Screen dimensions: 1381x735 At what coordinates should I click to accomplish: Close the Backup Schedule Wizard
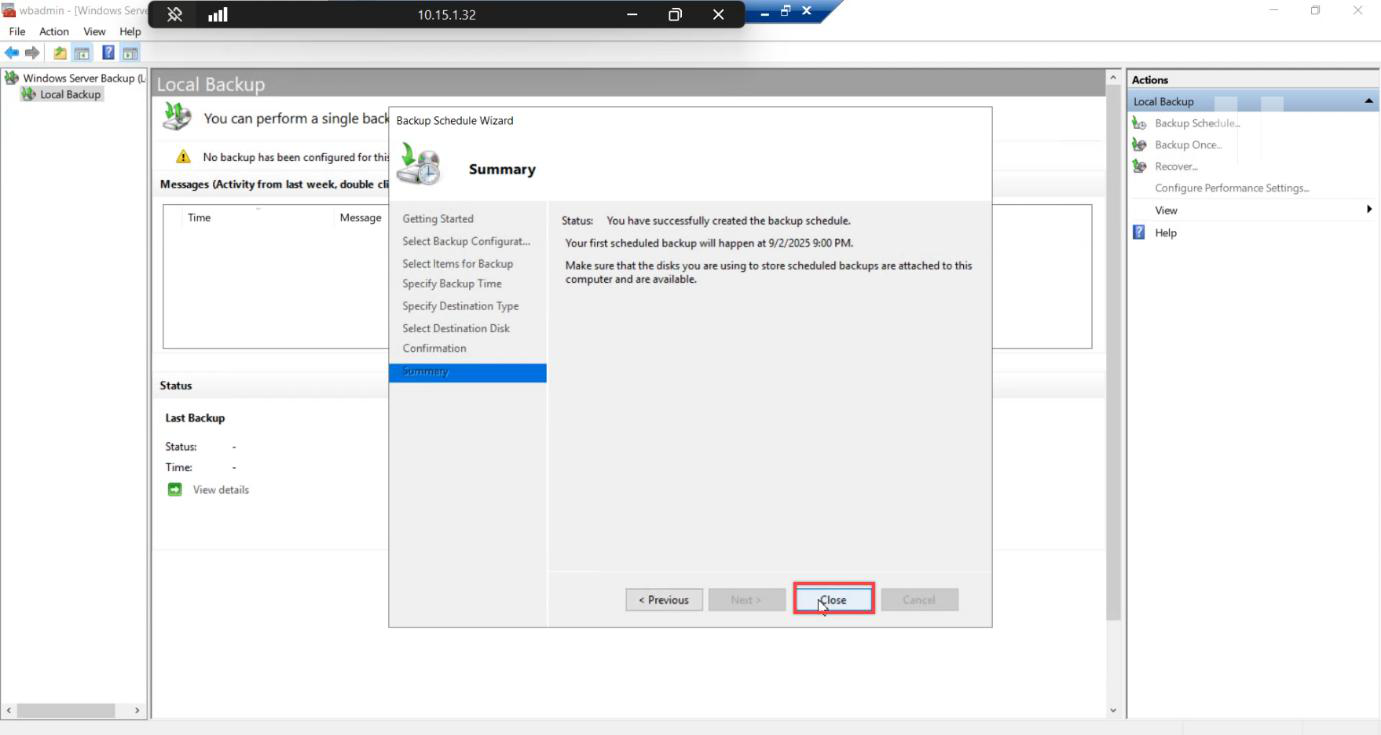833,599
